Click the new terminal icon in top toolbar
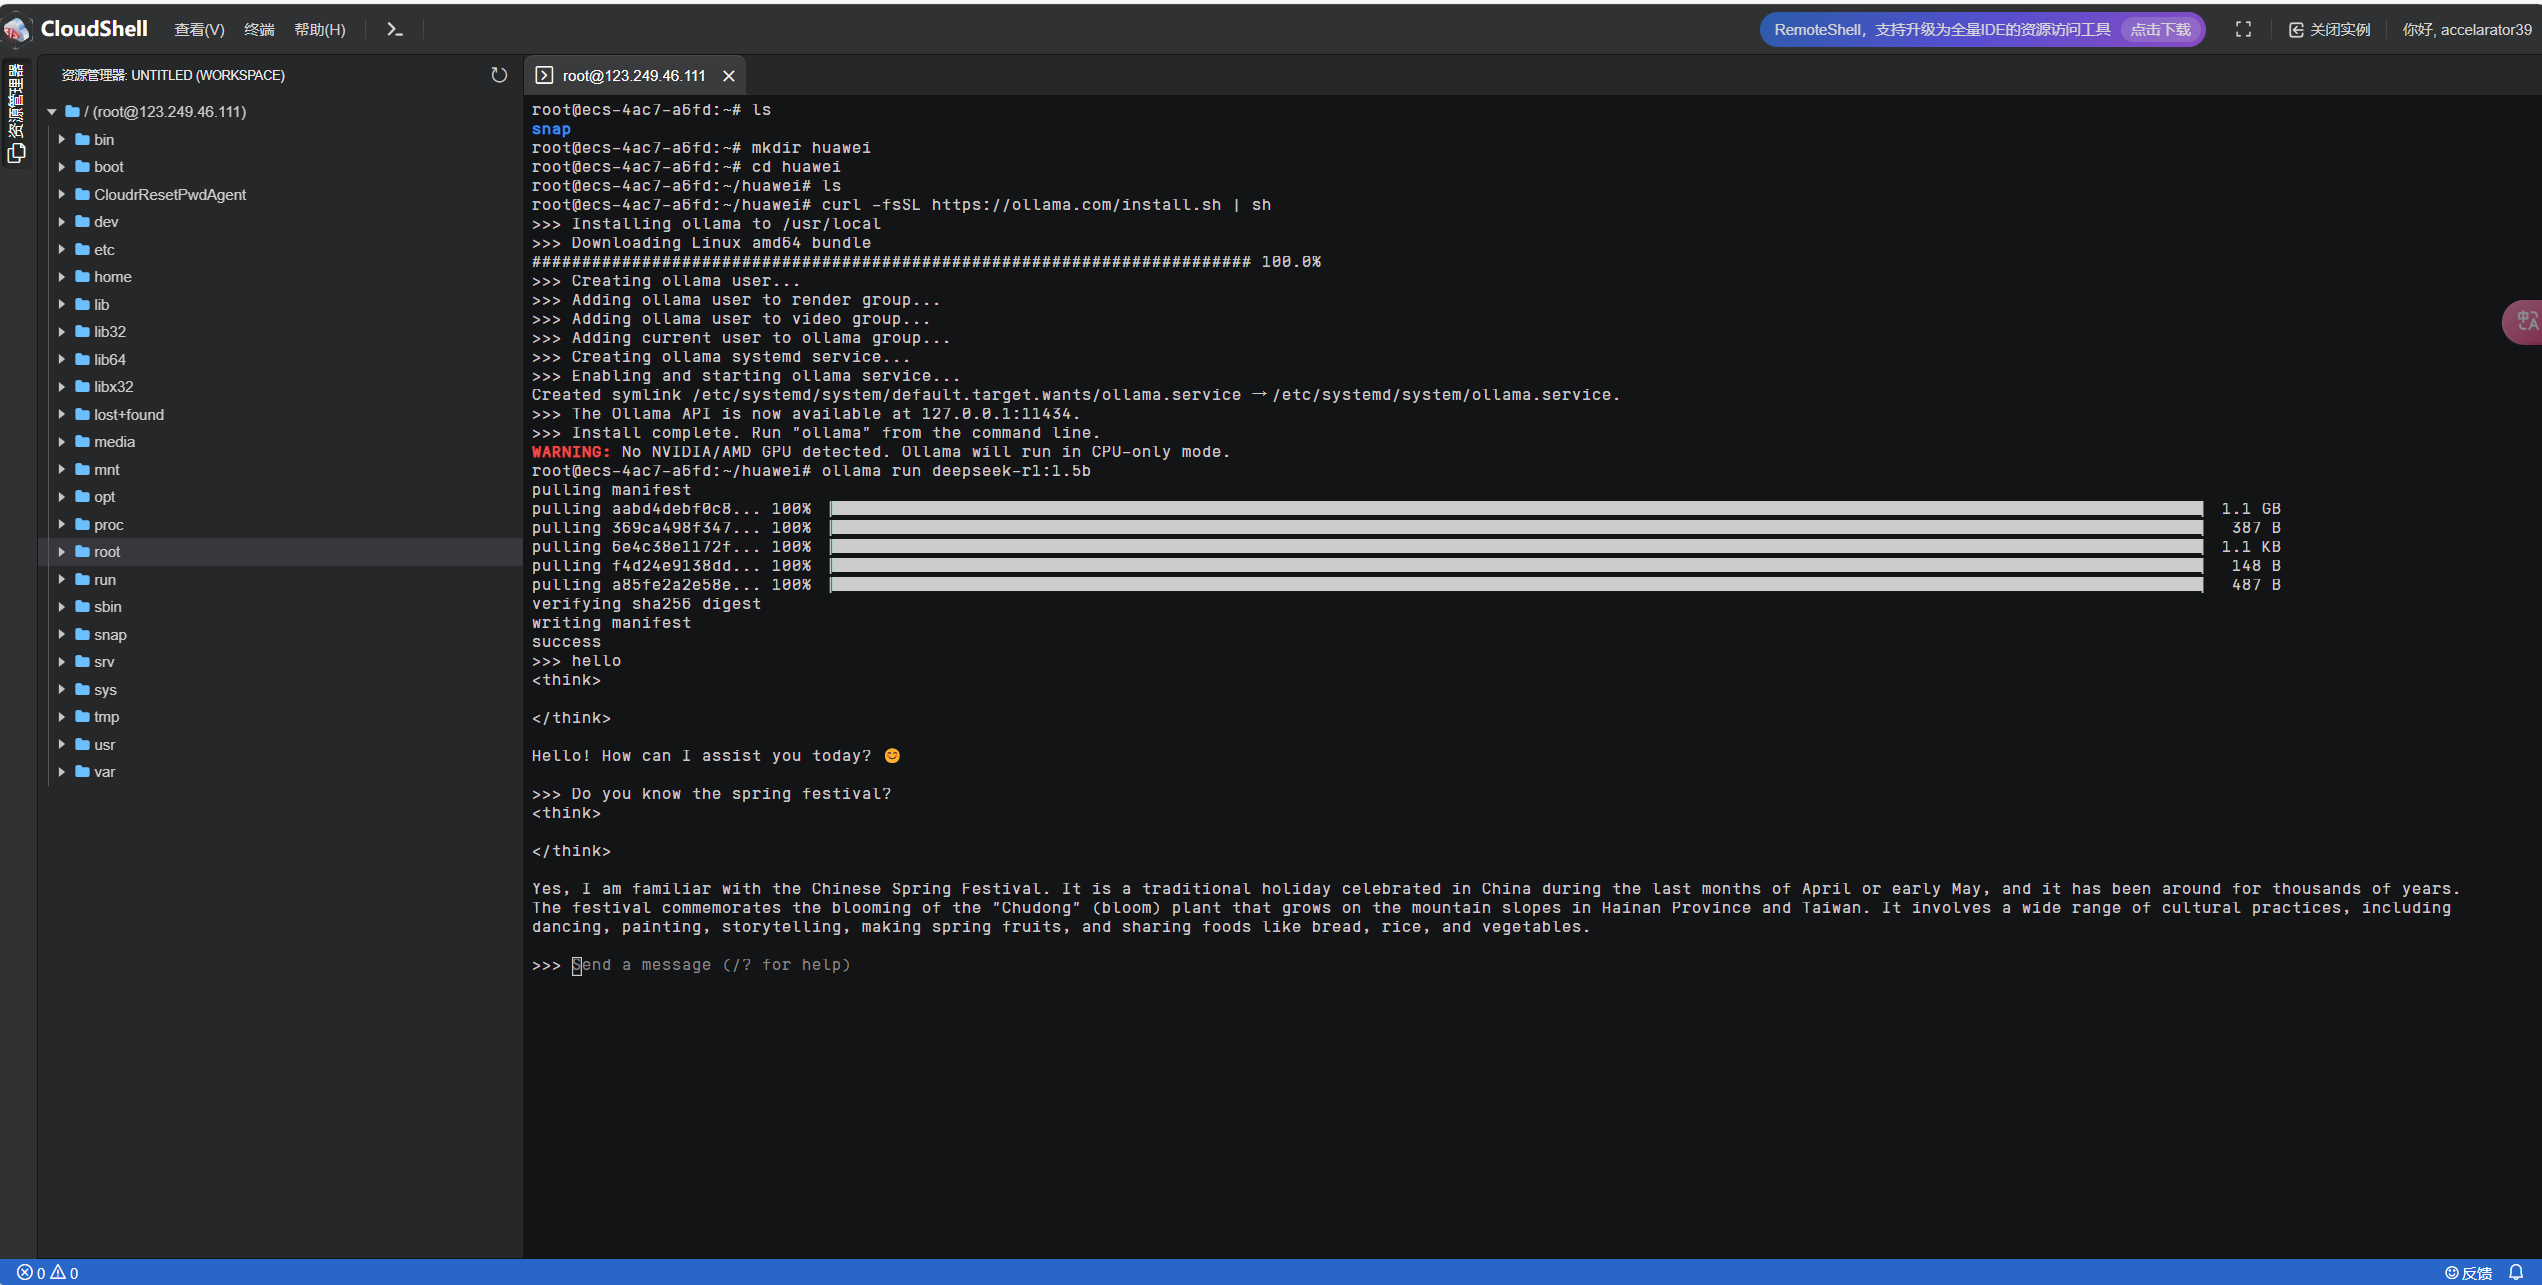Viewport: 2542px width, 1285px height. (x=395, y=30)
